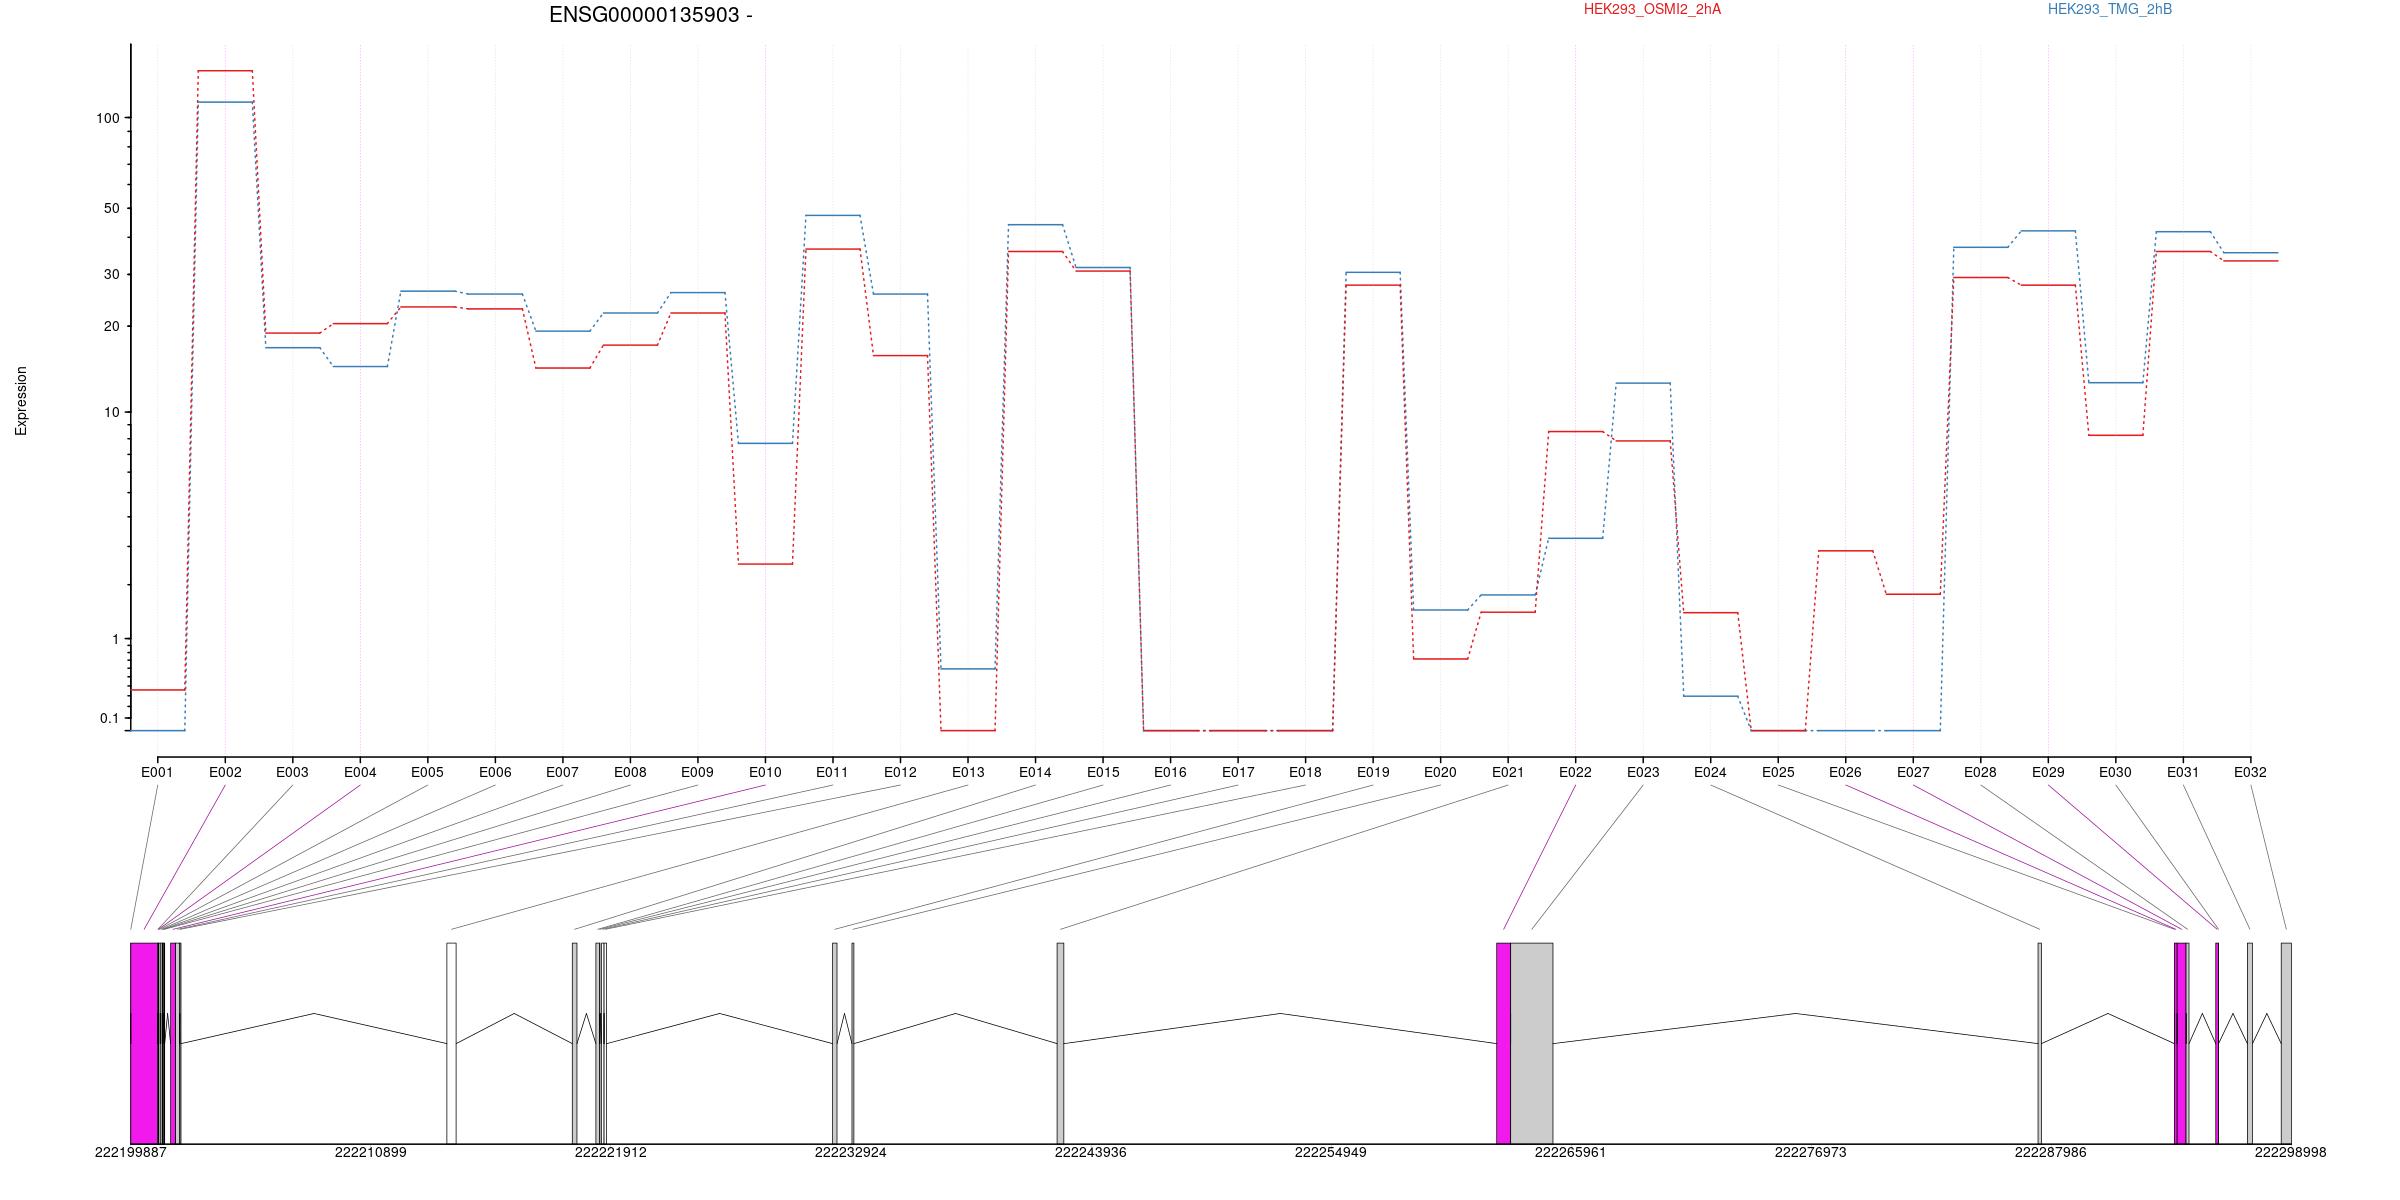Click the E007 exon label

(562, 772)
